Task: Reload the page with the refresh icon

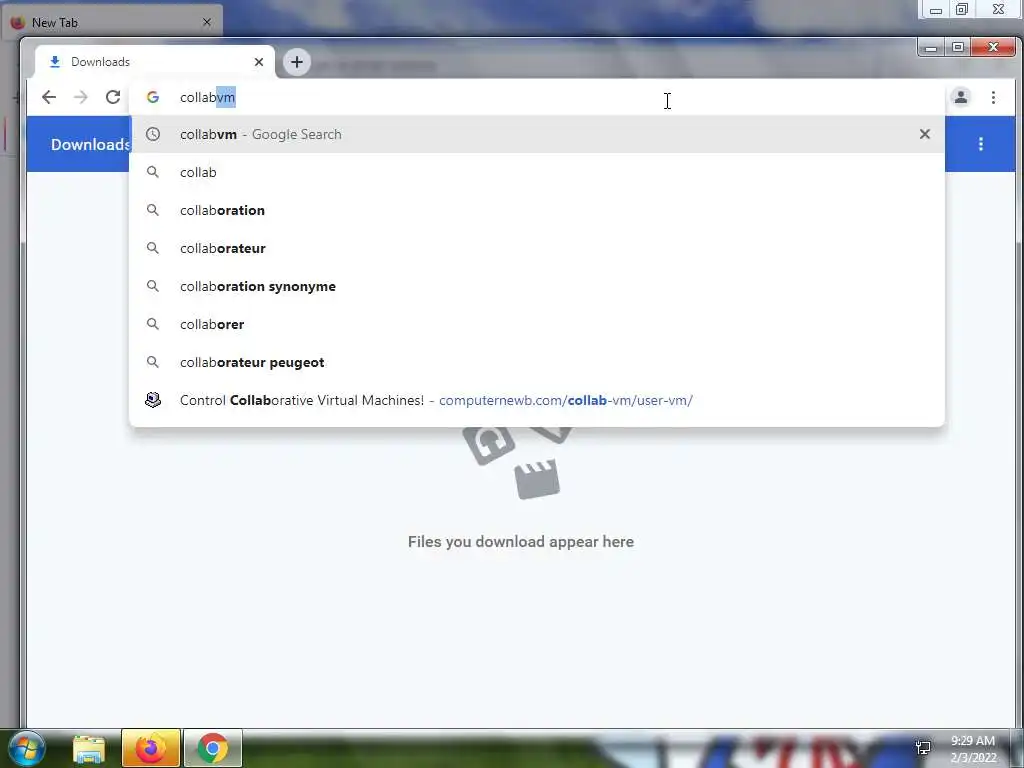Action: (113, 97)
